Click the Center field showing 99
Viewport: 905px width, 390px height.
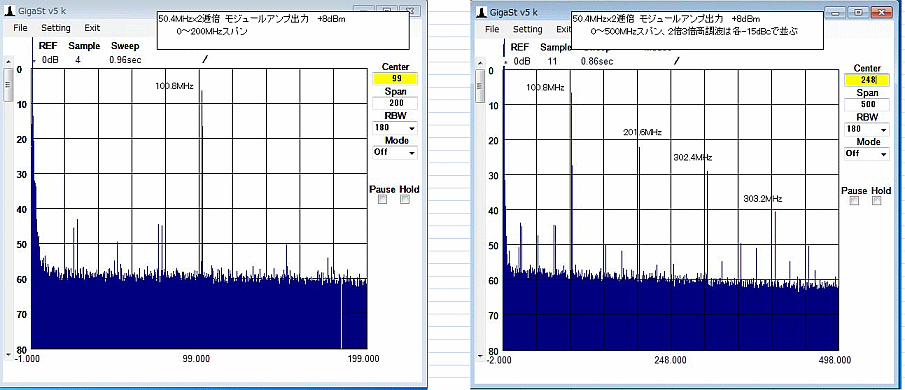[395, 78]
